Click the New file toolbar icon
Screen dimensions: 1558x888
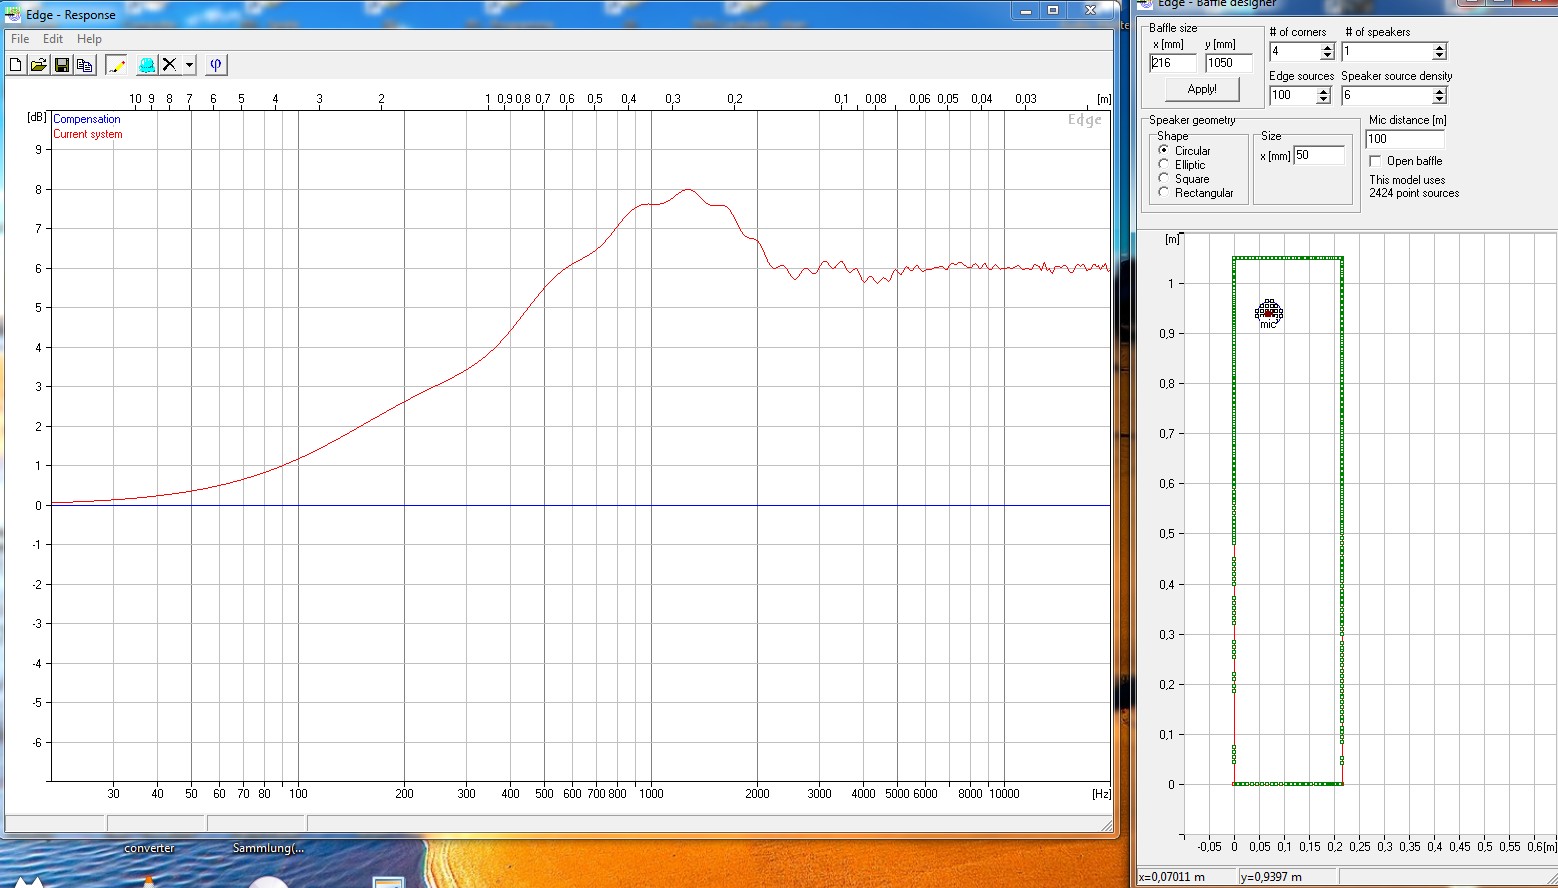point(16,65)
